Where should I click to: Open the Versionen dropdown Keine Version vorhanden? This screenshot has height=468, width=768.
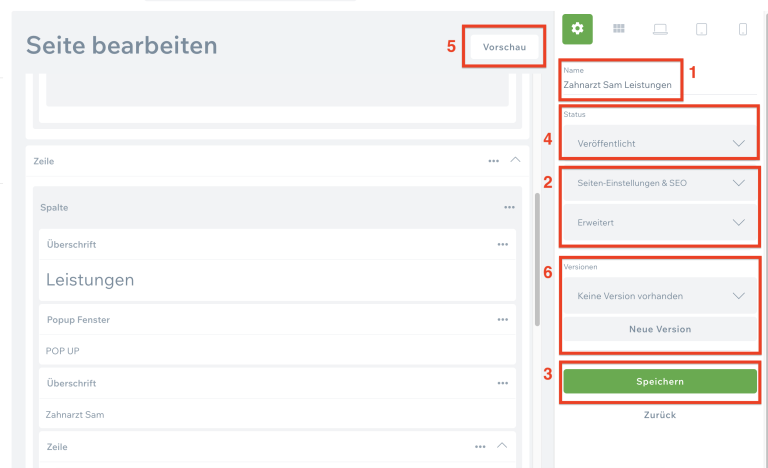[659, 296]
